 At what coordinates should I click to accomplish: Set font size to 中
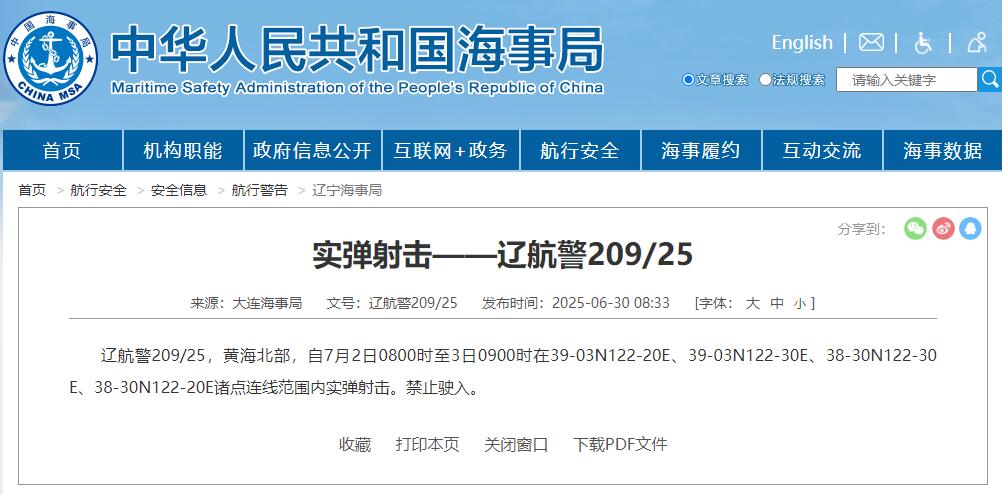(777, 303)
